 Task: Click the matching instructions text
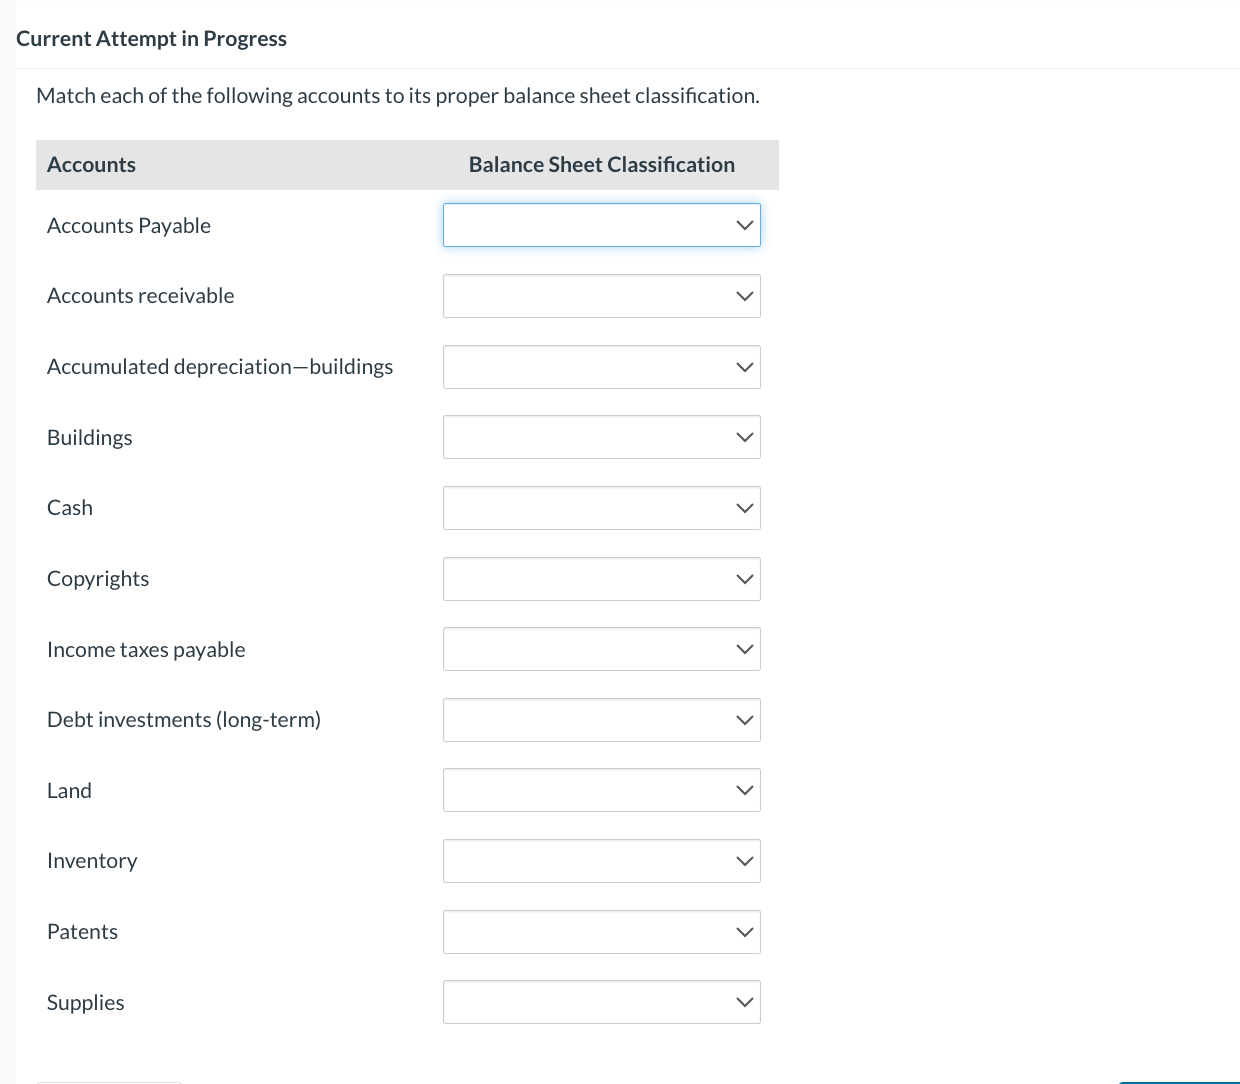click(x=397, y=96)
